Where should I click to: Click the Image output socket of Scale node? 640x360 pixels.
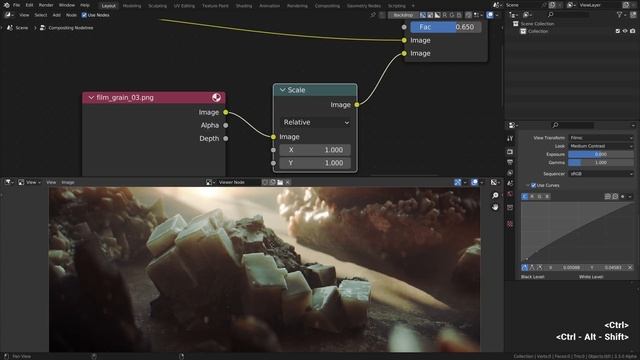pyautogui.click(x=357, y=105)
